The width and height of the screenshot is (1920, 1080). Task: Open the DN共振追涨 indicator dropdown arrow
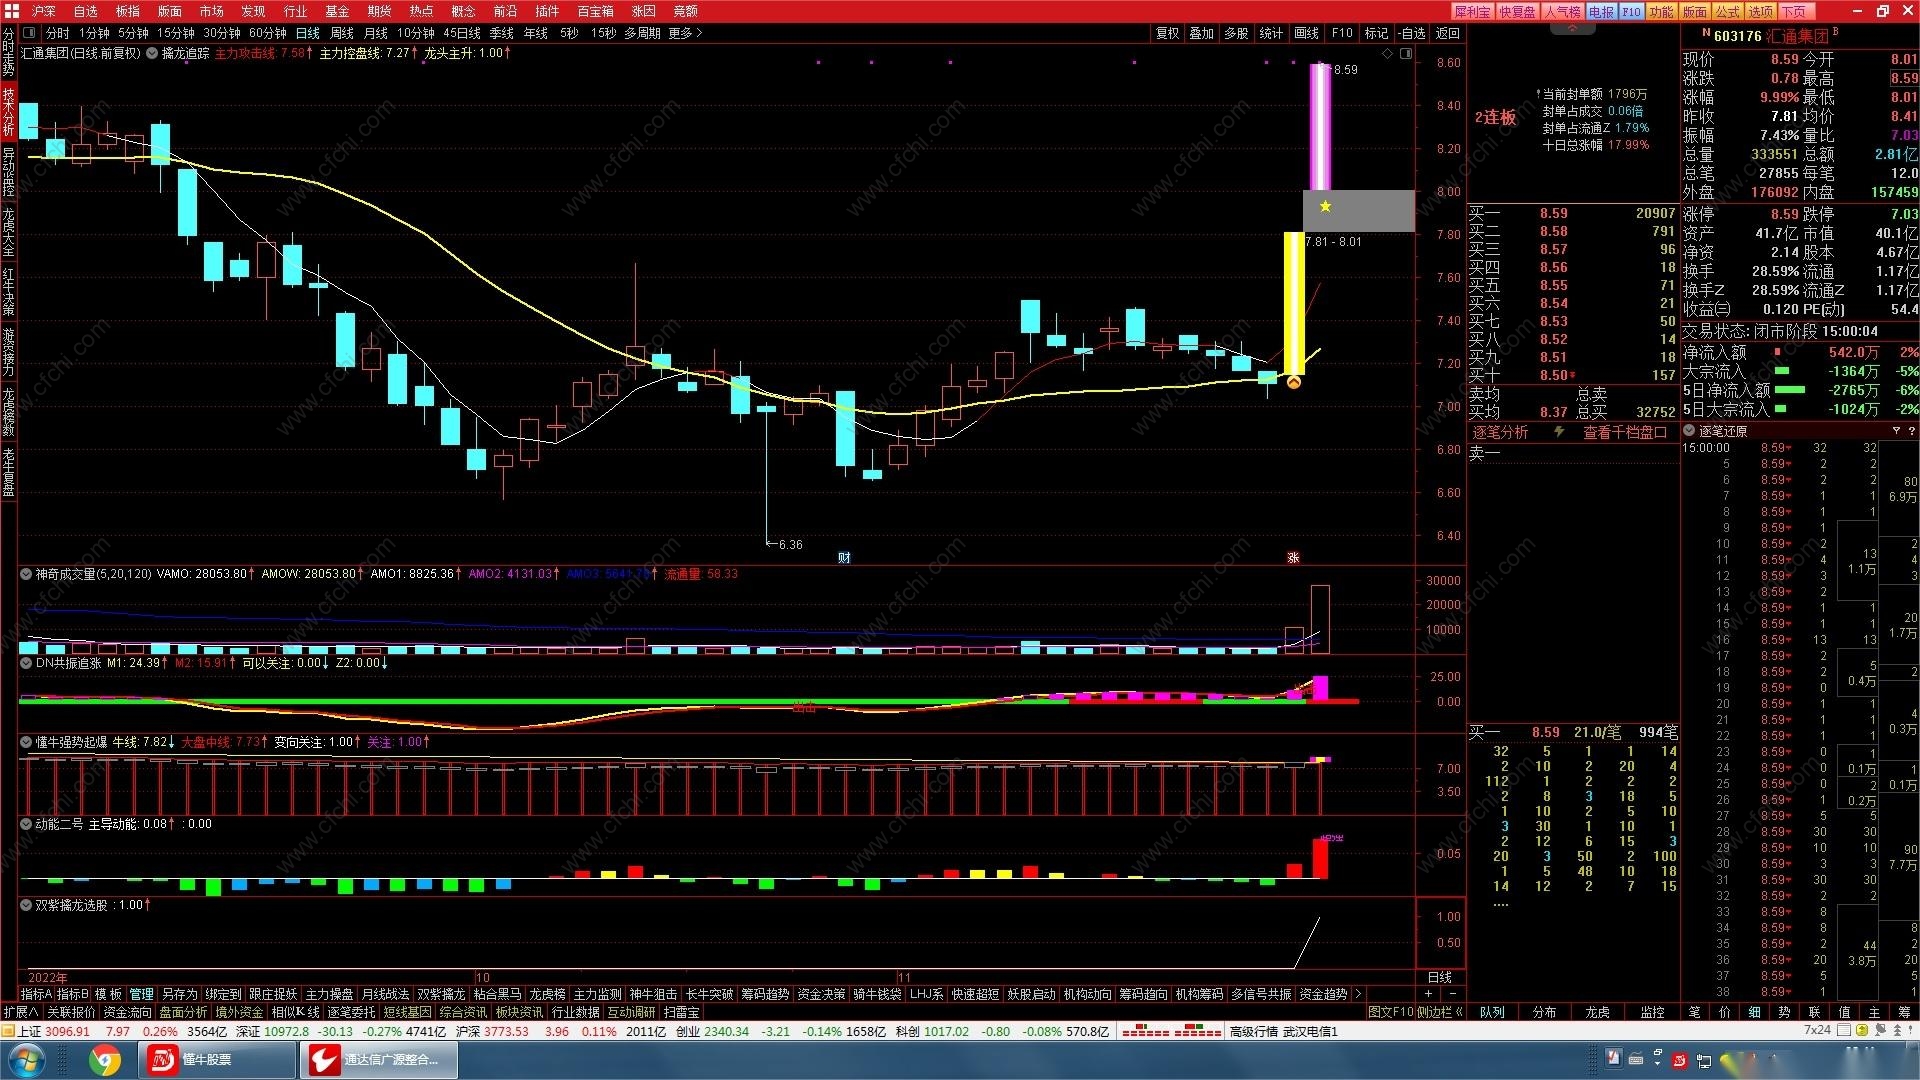(26, 662)
